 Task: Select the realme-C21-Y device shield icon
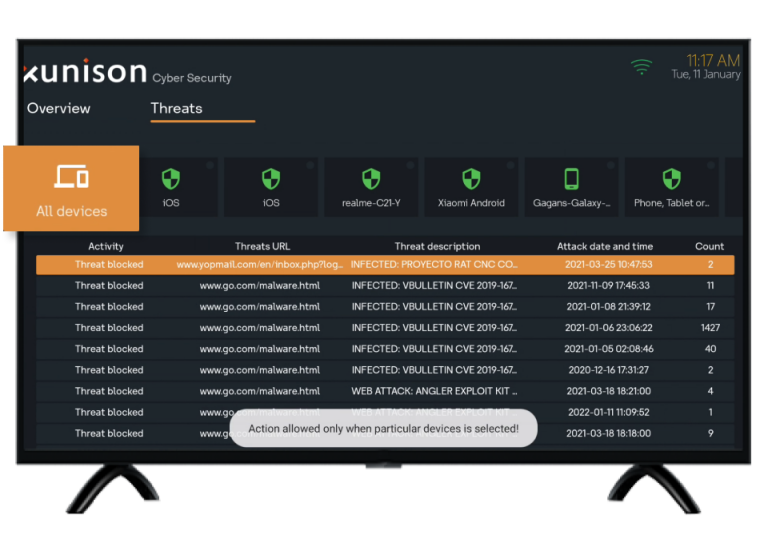coord(371,179)
